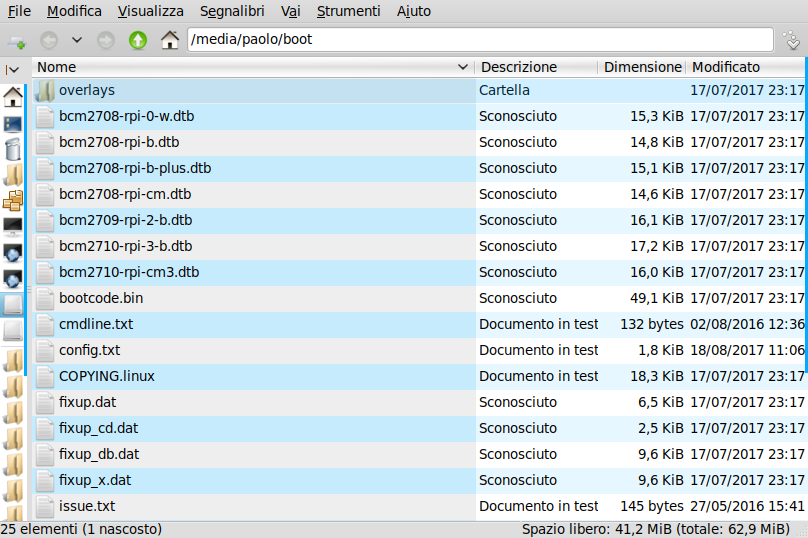Select the bcm2710-rpi-3-b.dtb file icon
Image resolution: width=808 pixels, height=538 pixels.
coord(45,246)
